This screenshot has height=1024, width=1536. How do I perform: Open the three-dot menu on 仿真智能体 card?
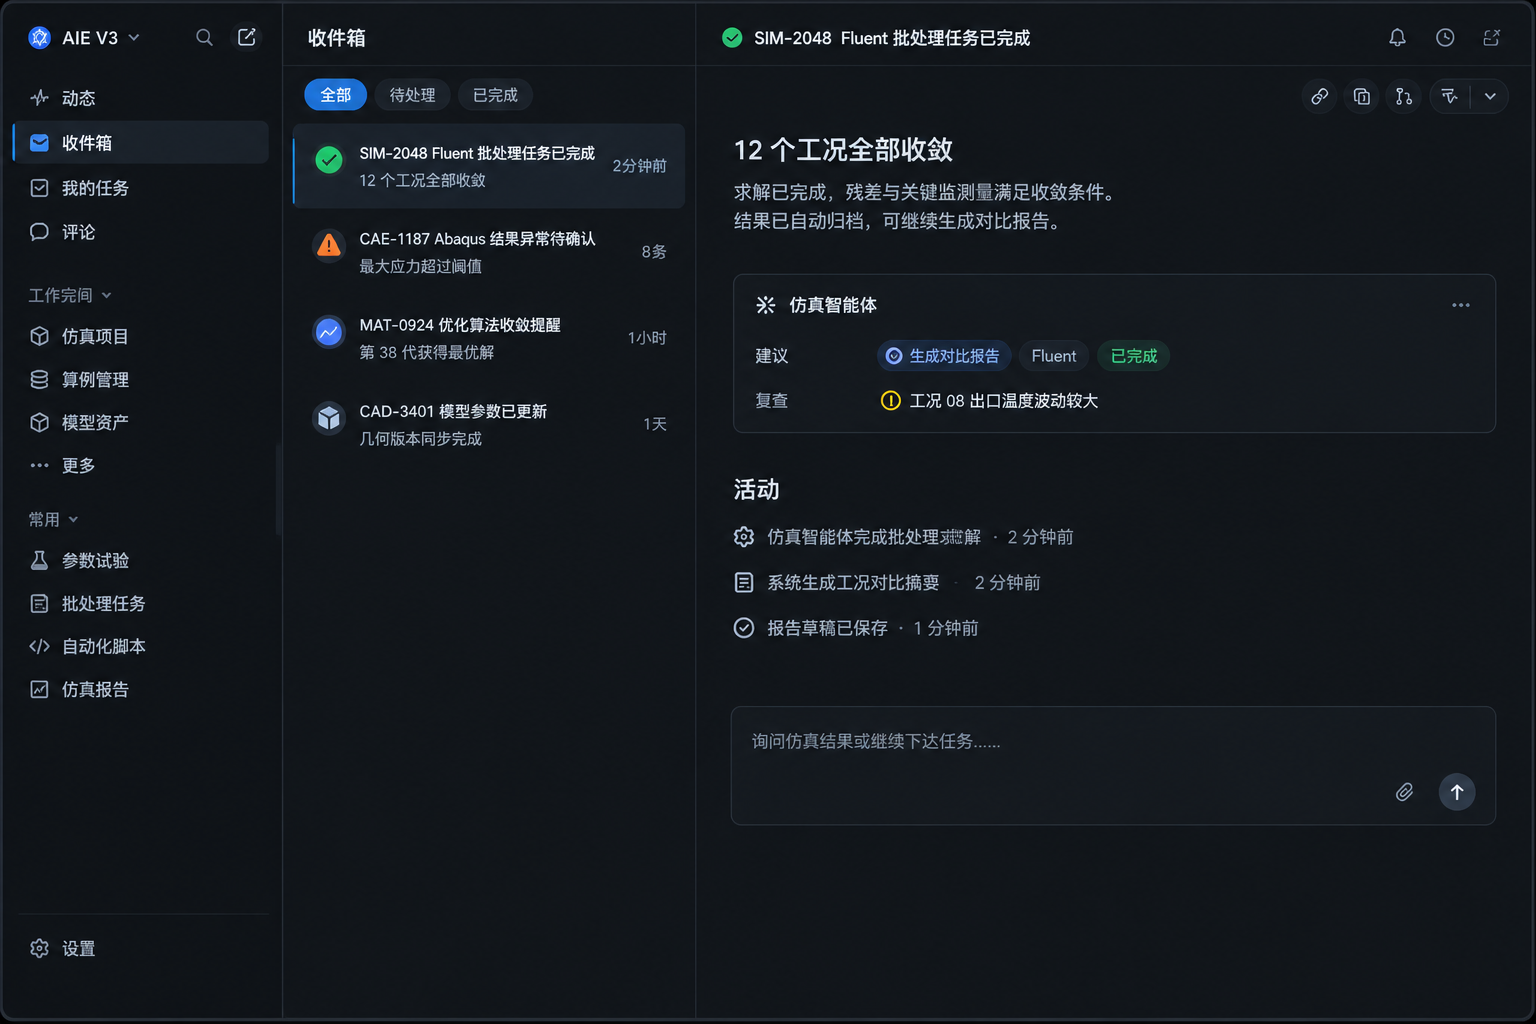pyautogui.click(x=1461, y=305)
